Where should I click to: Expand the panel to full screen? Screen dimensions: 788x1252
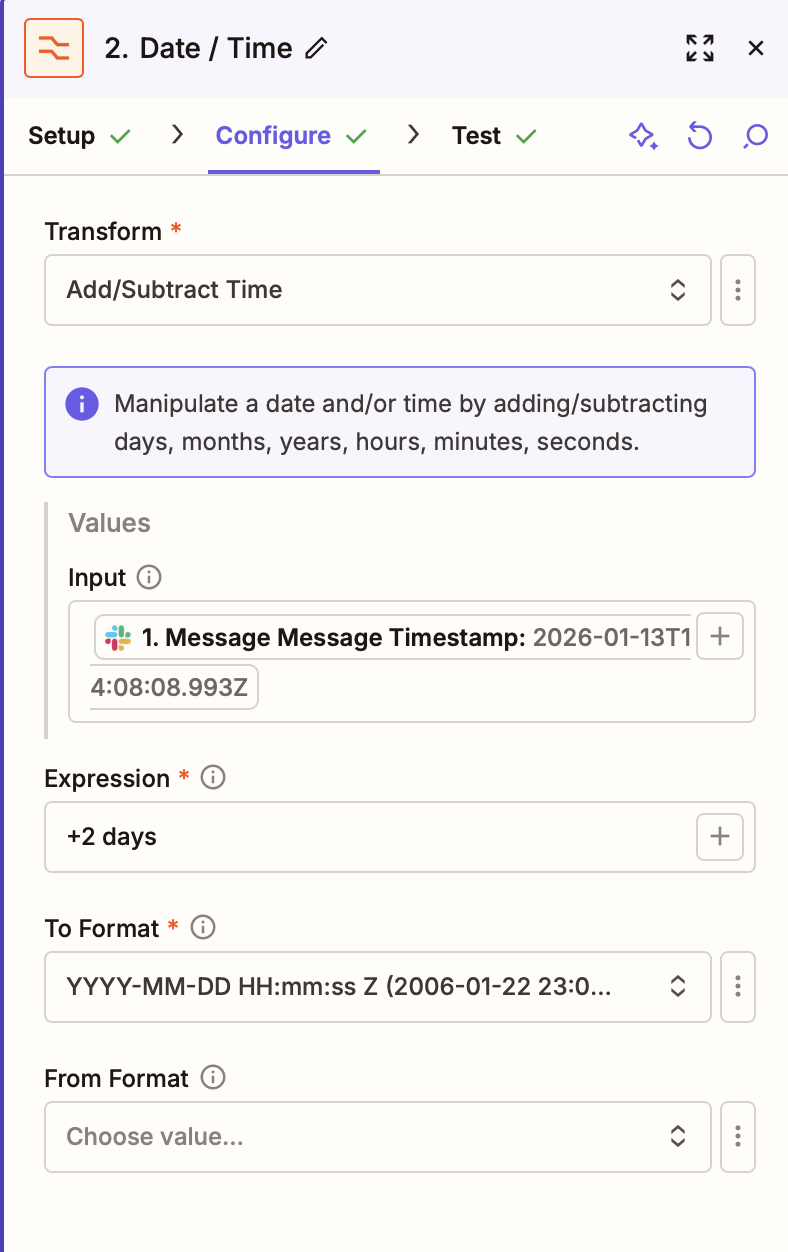[x=700, y=48]
